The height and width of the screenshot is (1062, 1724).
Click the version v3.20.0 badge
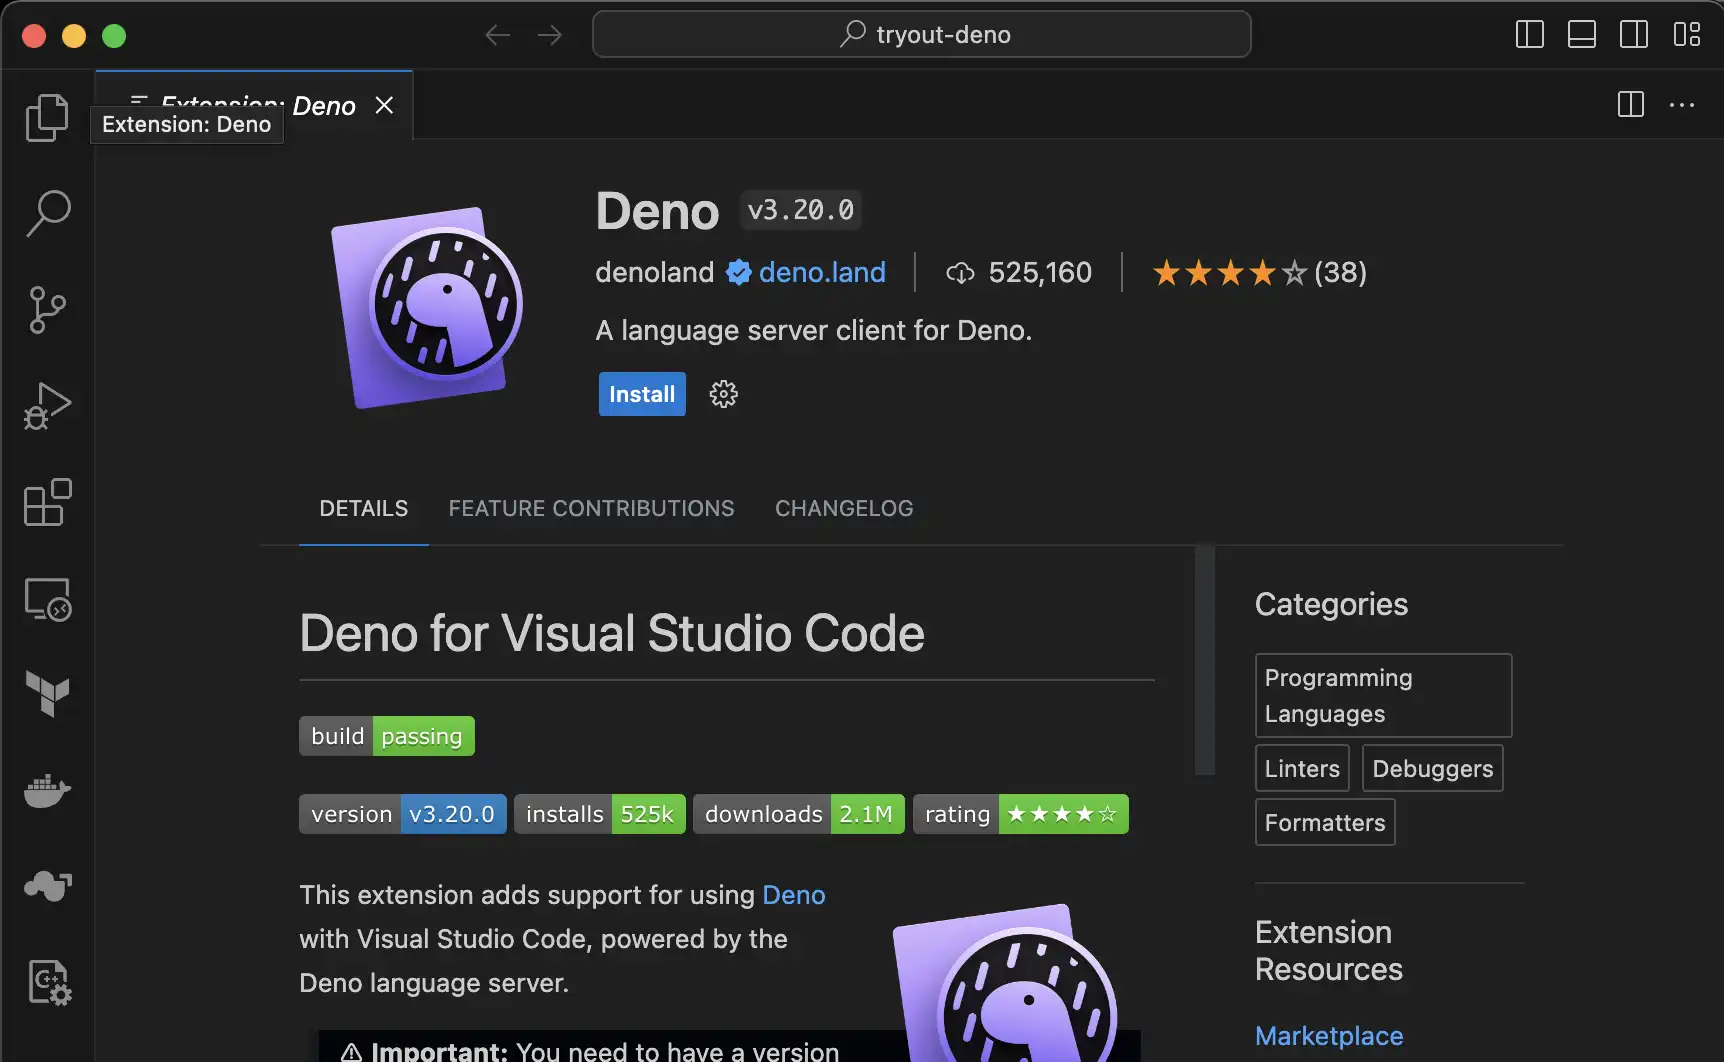[403, 814]
